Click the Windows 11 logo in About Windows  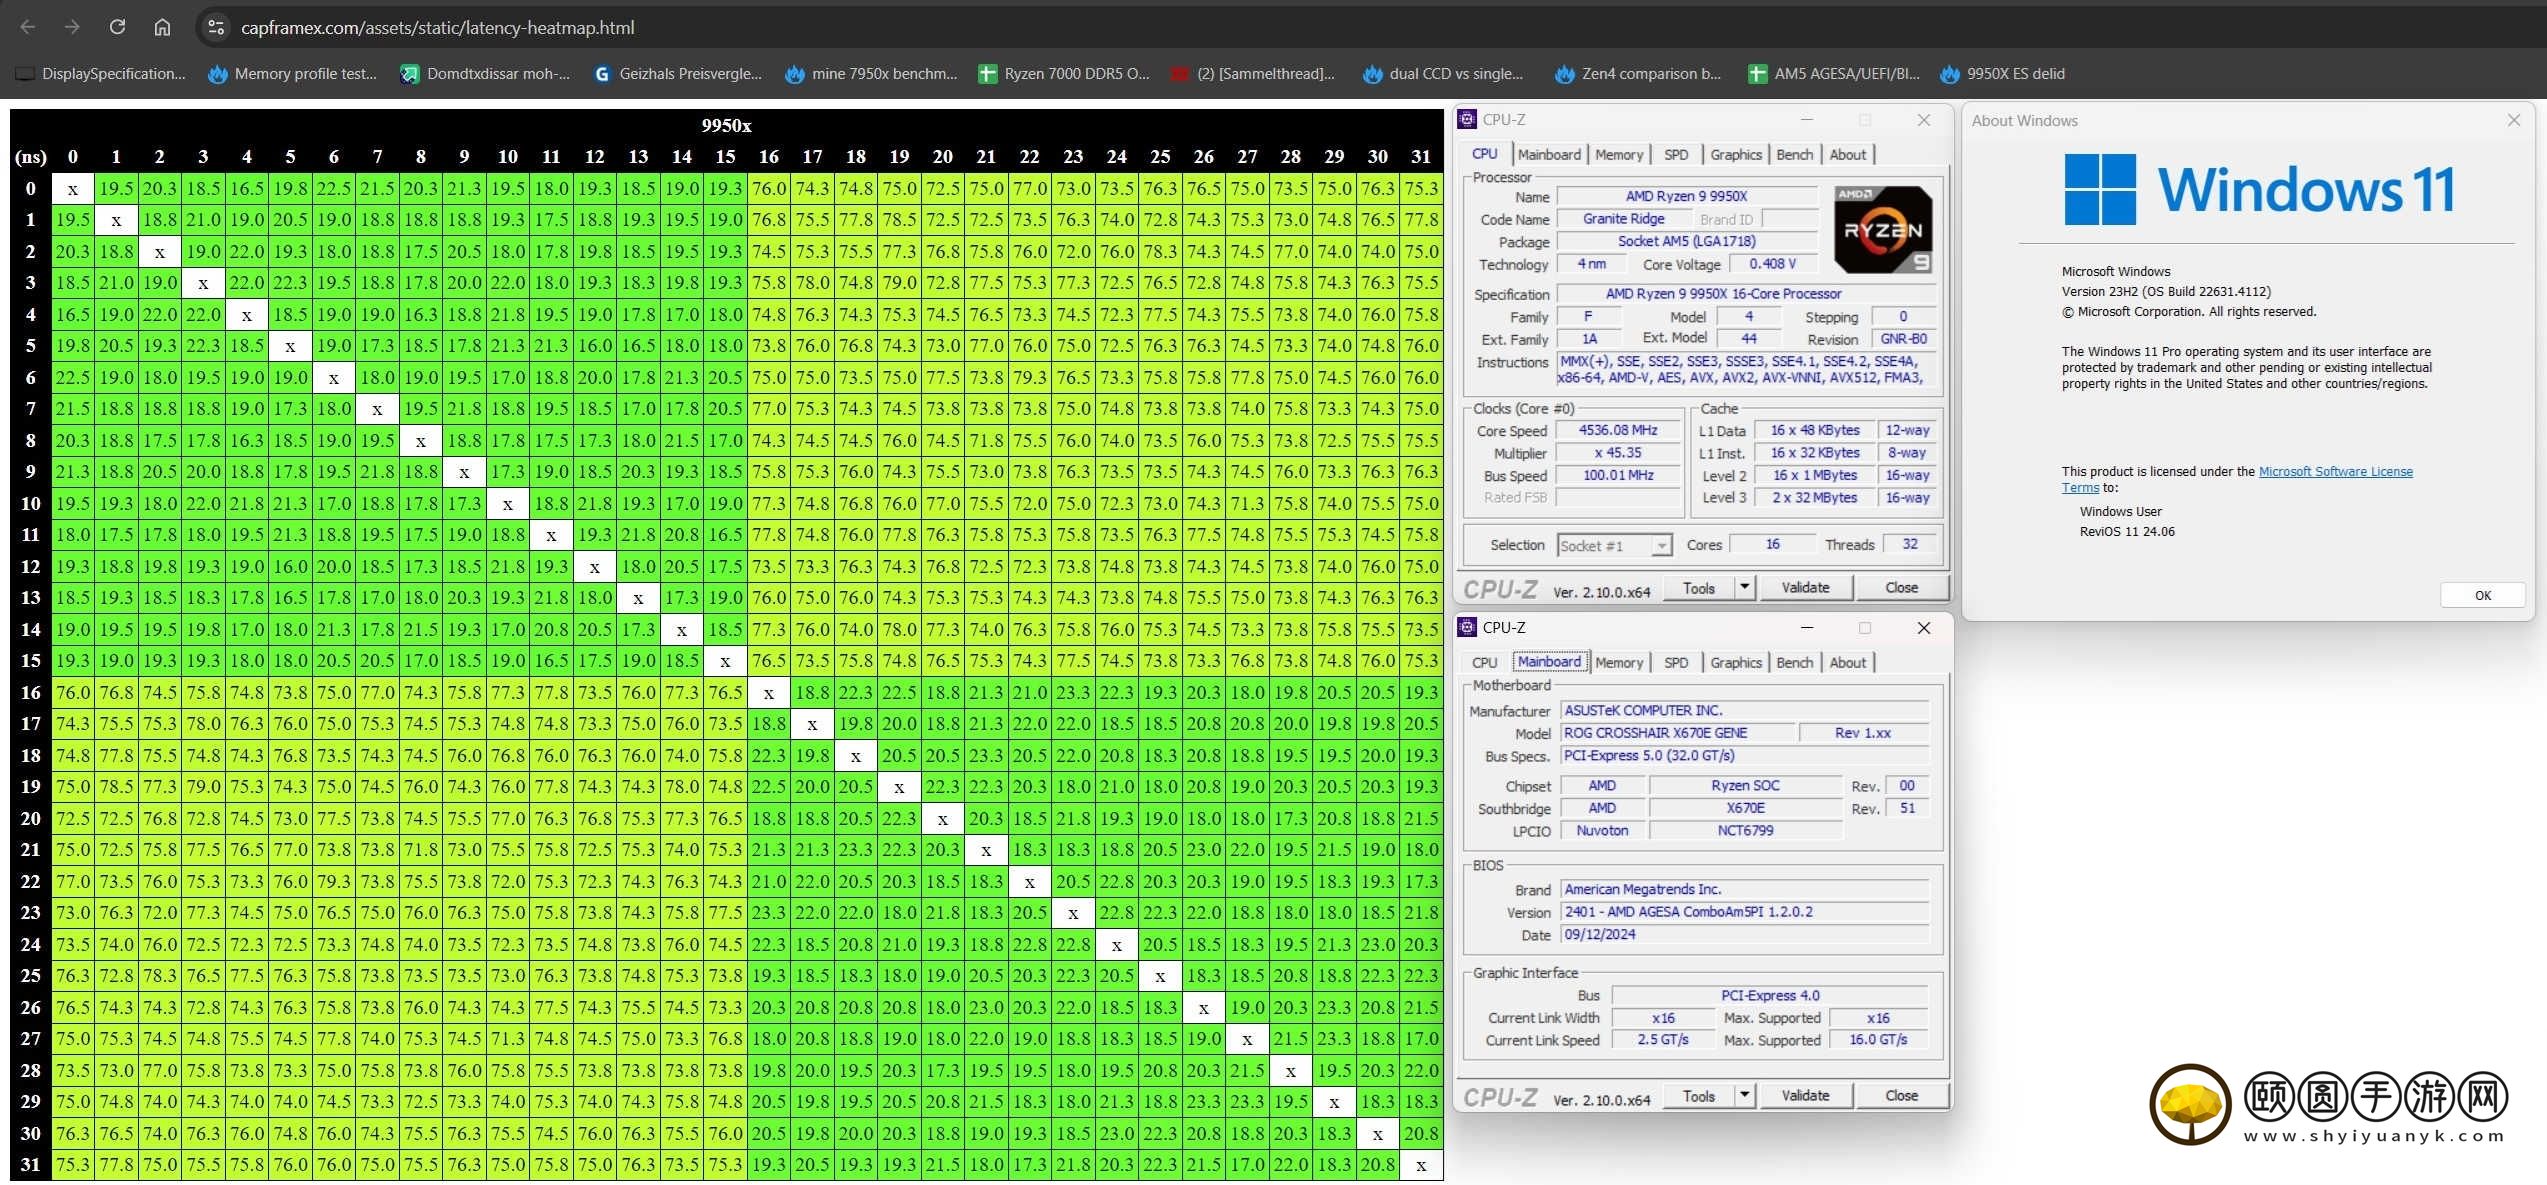(2258, 189)
